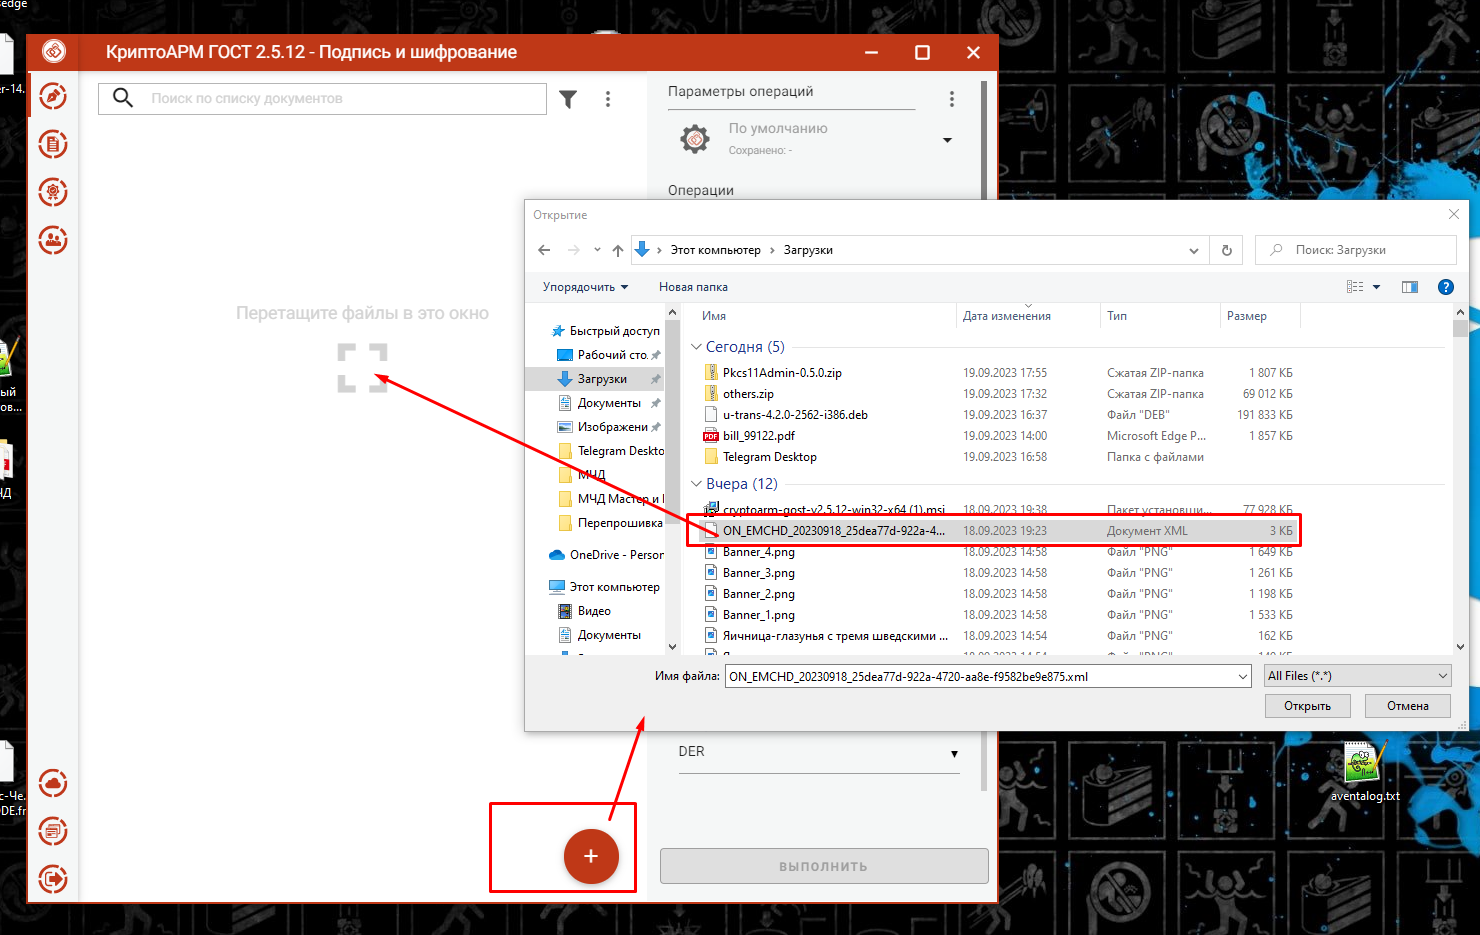The height and width of the screenshot is (935, 1480).
Task: Select the Перепрошивка folder in tree
Action: coord(610,523)
